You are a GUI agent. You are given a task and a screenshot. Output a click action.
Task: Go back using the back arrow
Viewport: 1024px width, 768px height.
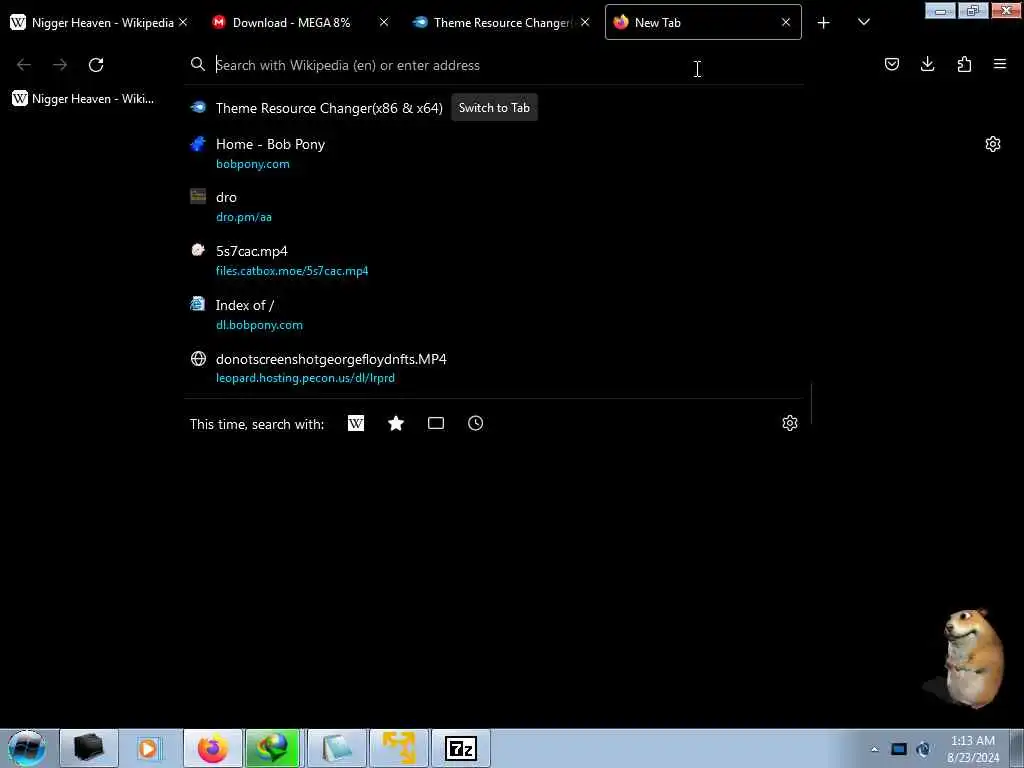coord(24,65)
